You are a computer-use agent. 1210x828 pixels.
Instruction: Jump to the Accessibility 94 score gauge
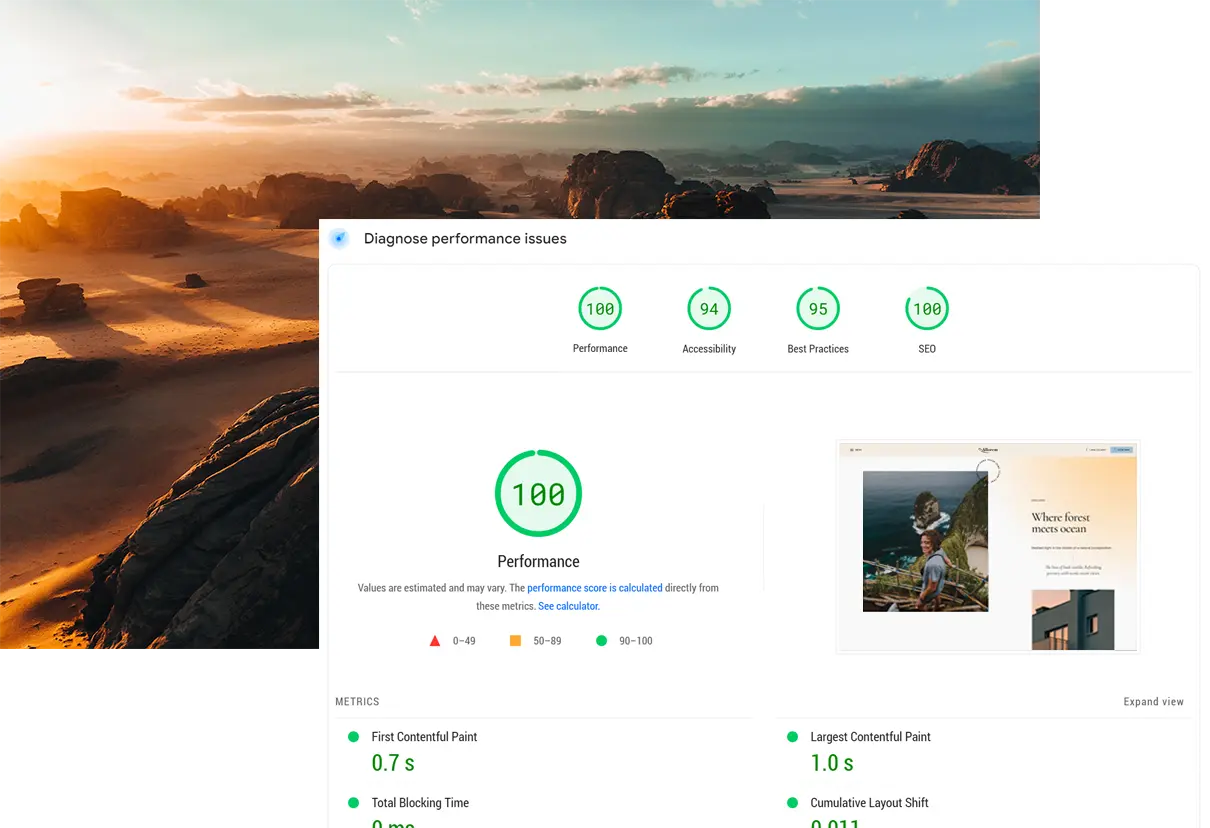point(709,309)
